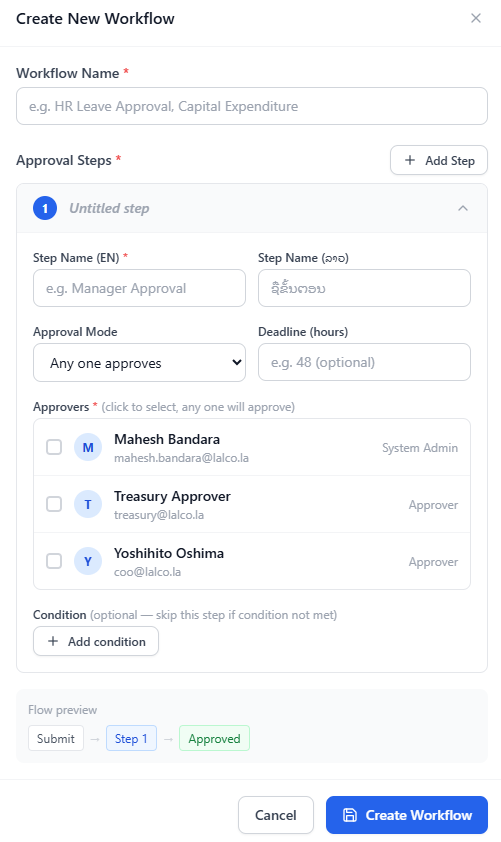Focus the Workflow Name input field

pyautogui.click(x=252, y=106)
